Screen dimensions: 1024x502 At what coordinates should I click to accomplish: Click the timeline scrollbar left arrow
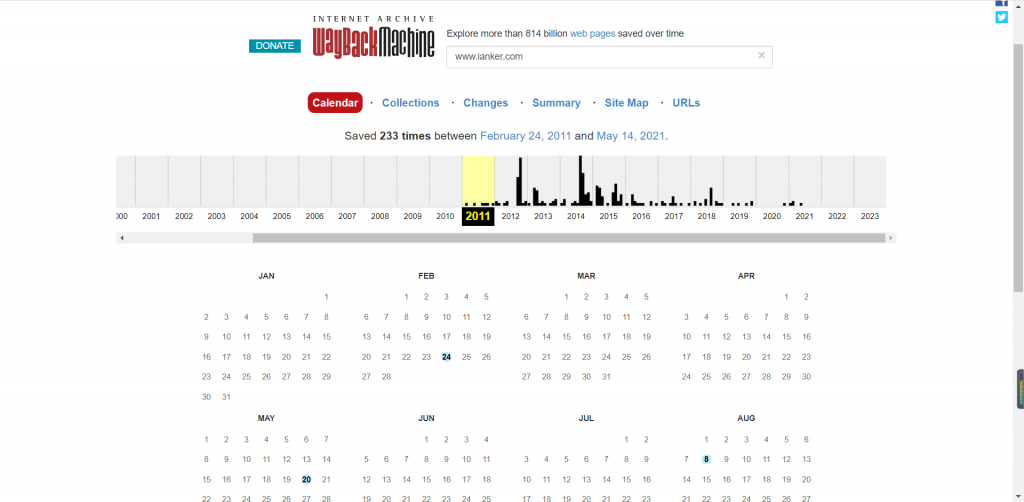[121, 238]
